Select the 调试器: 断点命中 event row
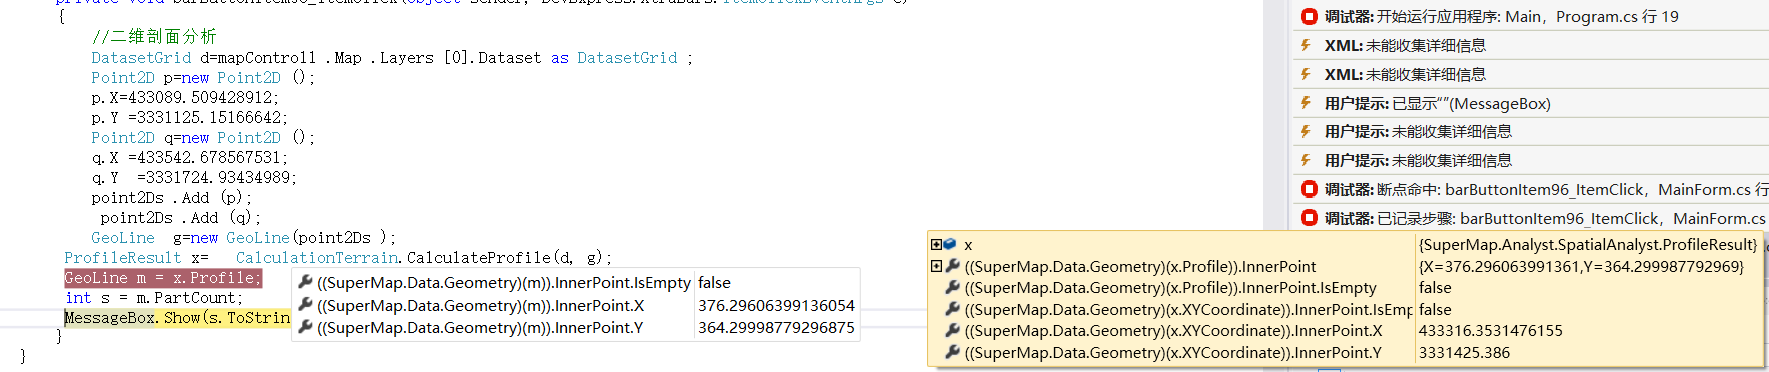Screen dimensions: 1769x372 click(x=1531, y=189)
